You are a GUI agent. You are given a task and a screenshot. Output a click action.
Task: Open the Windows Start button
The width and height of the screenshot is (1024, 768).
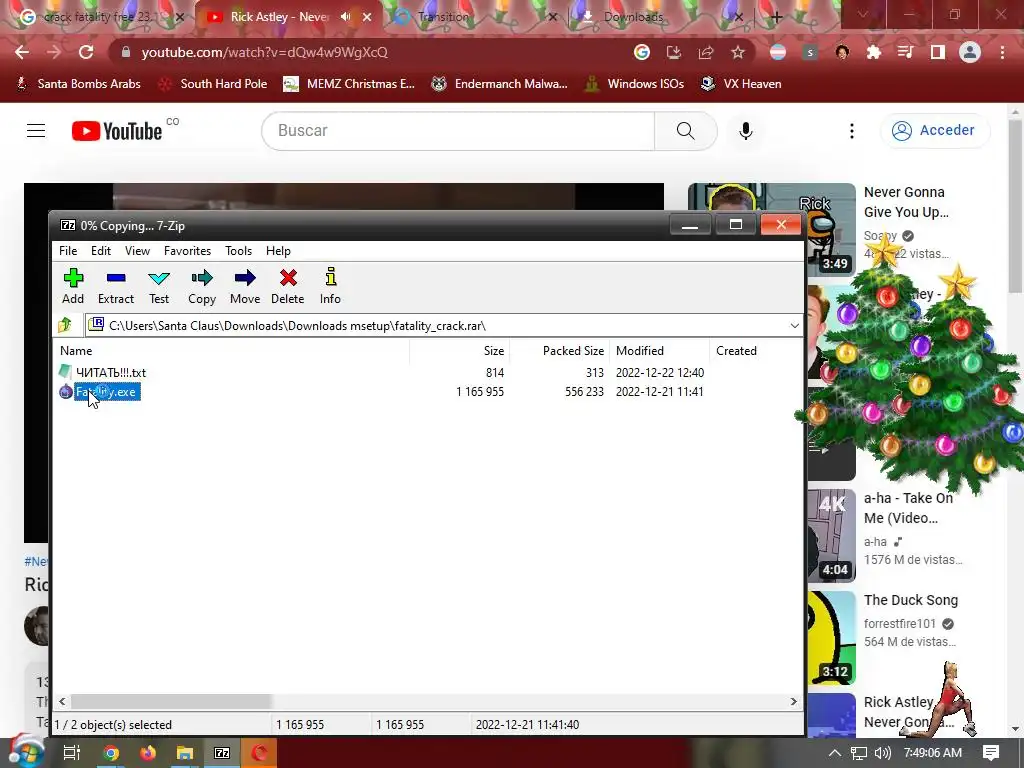click(26, 751)
